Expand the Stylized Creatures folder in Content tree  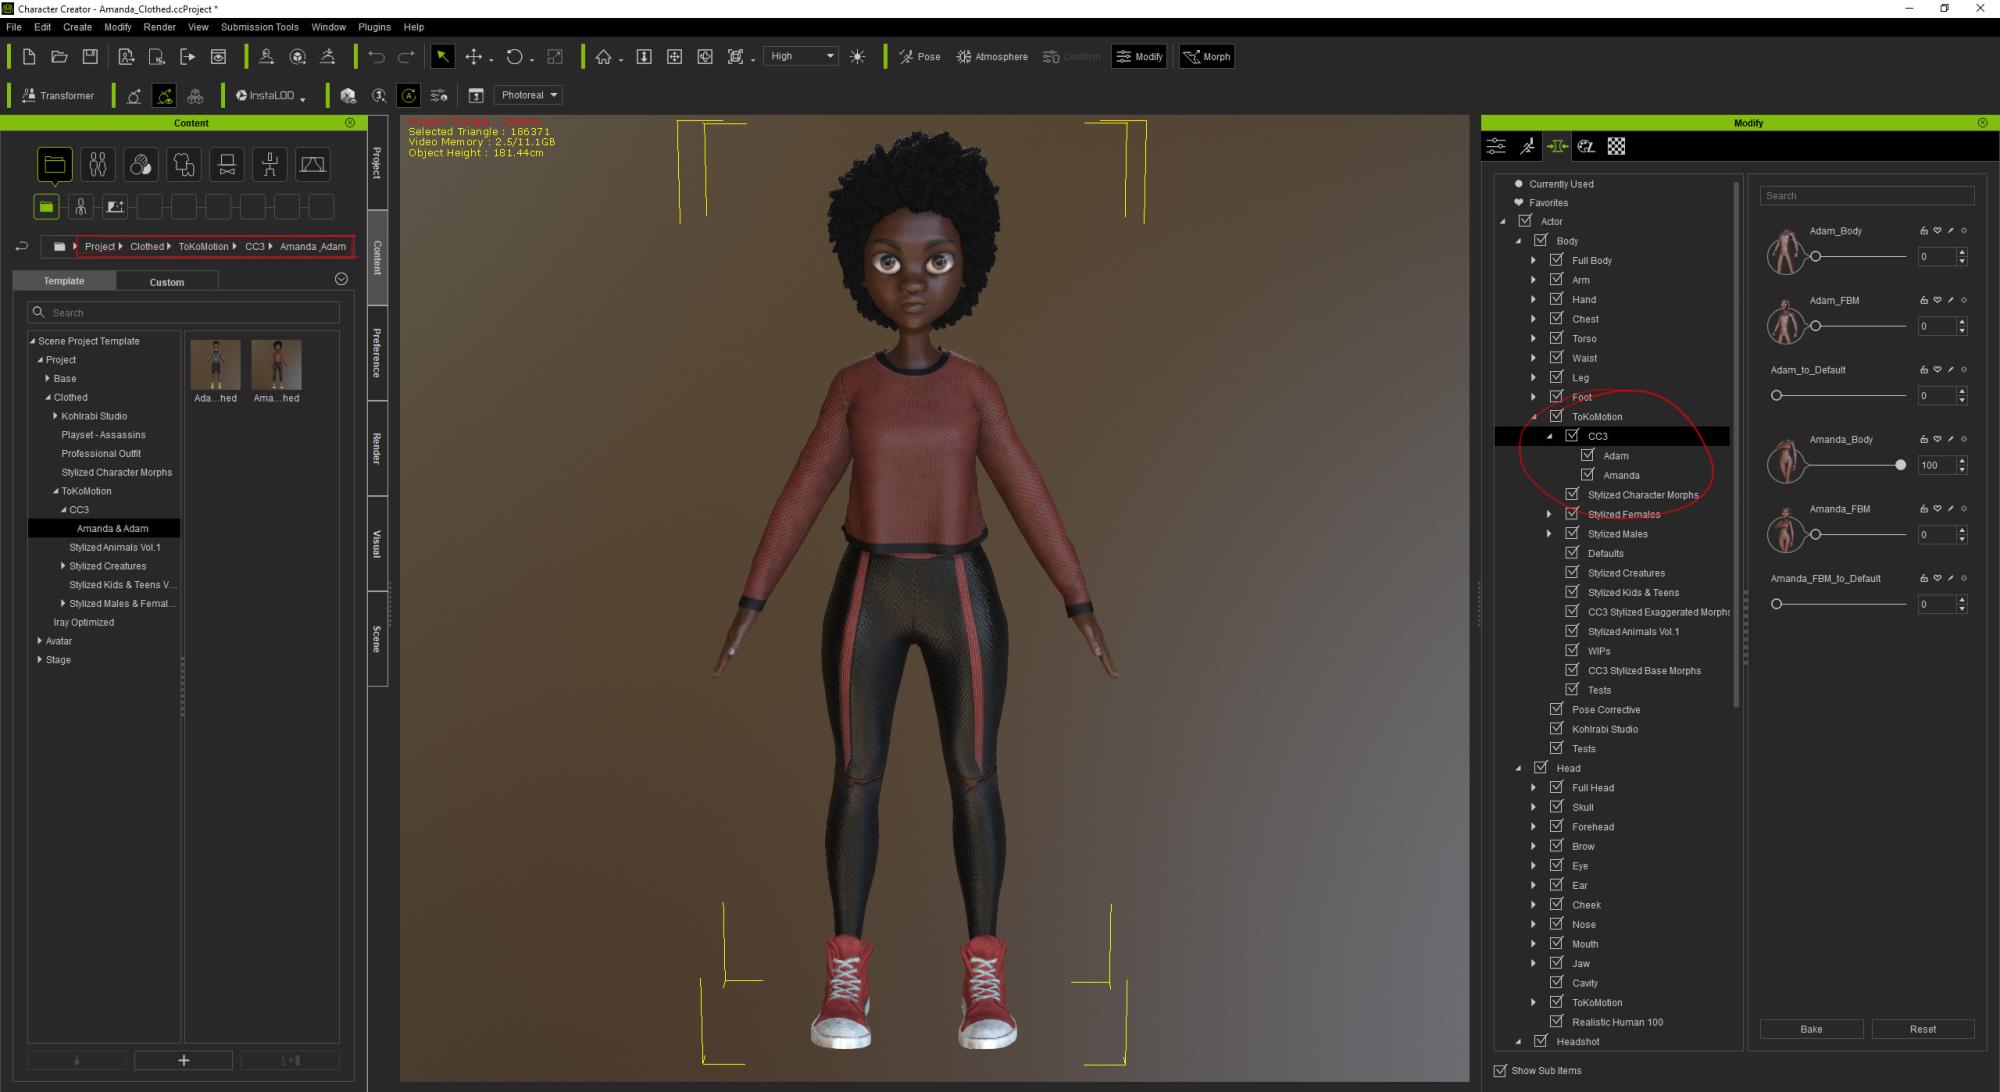[x=63, y=566]
